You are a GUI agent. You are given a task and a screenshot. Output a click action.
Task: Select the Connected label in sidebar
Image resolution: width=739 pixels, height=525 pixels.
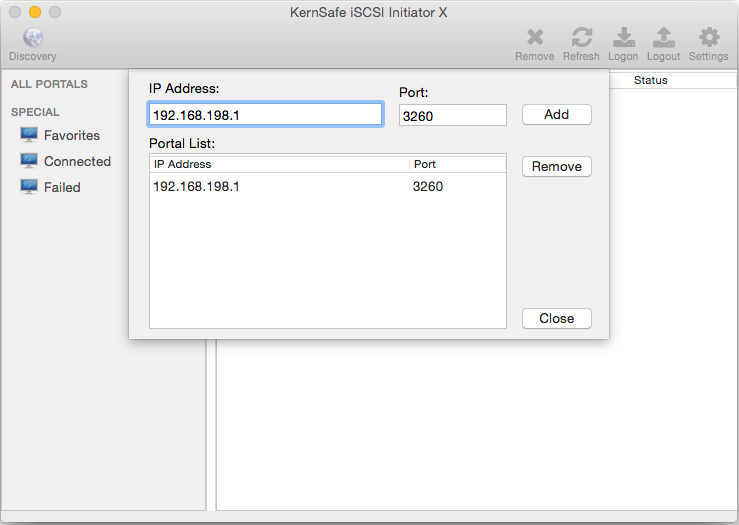[77, 161]
